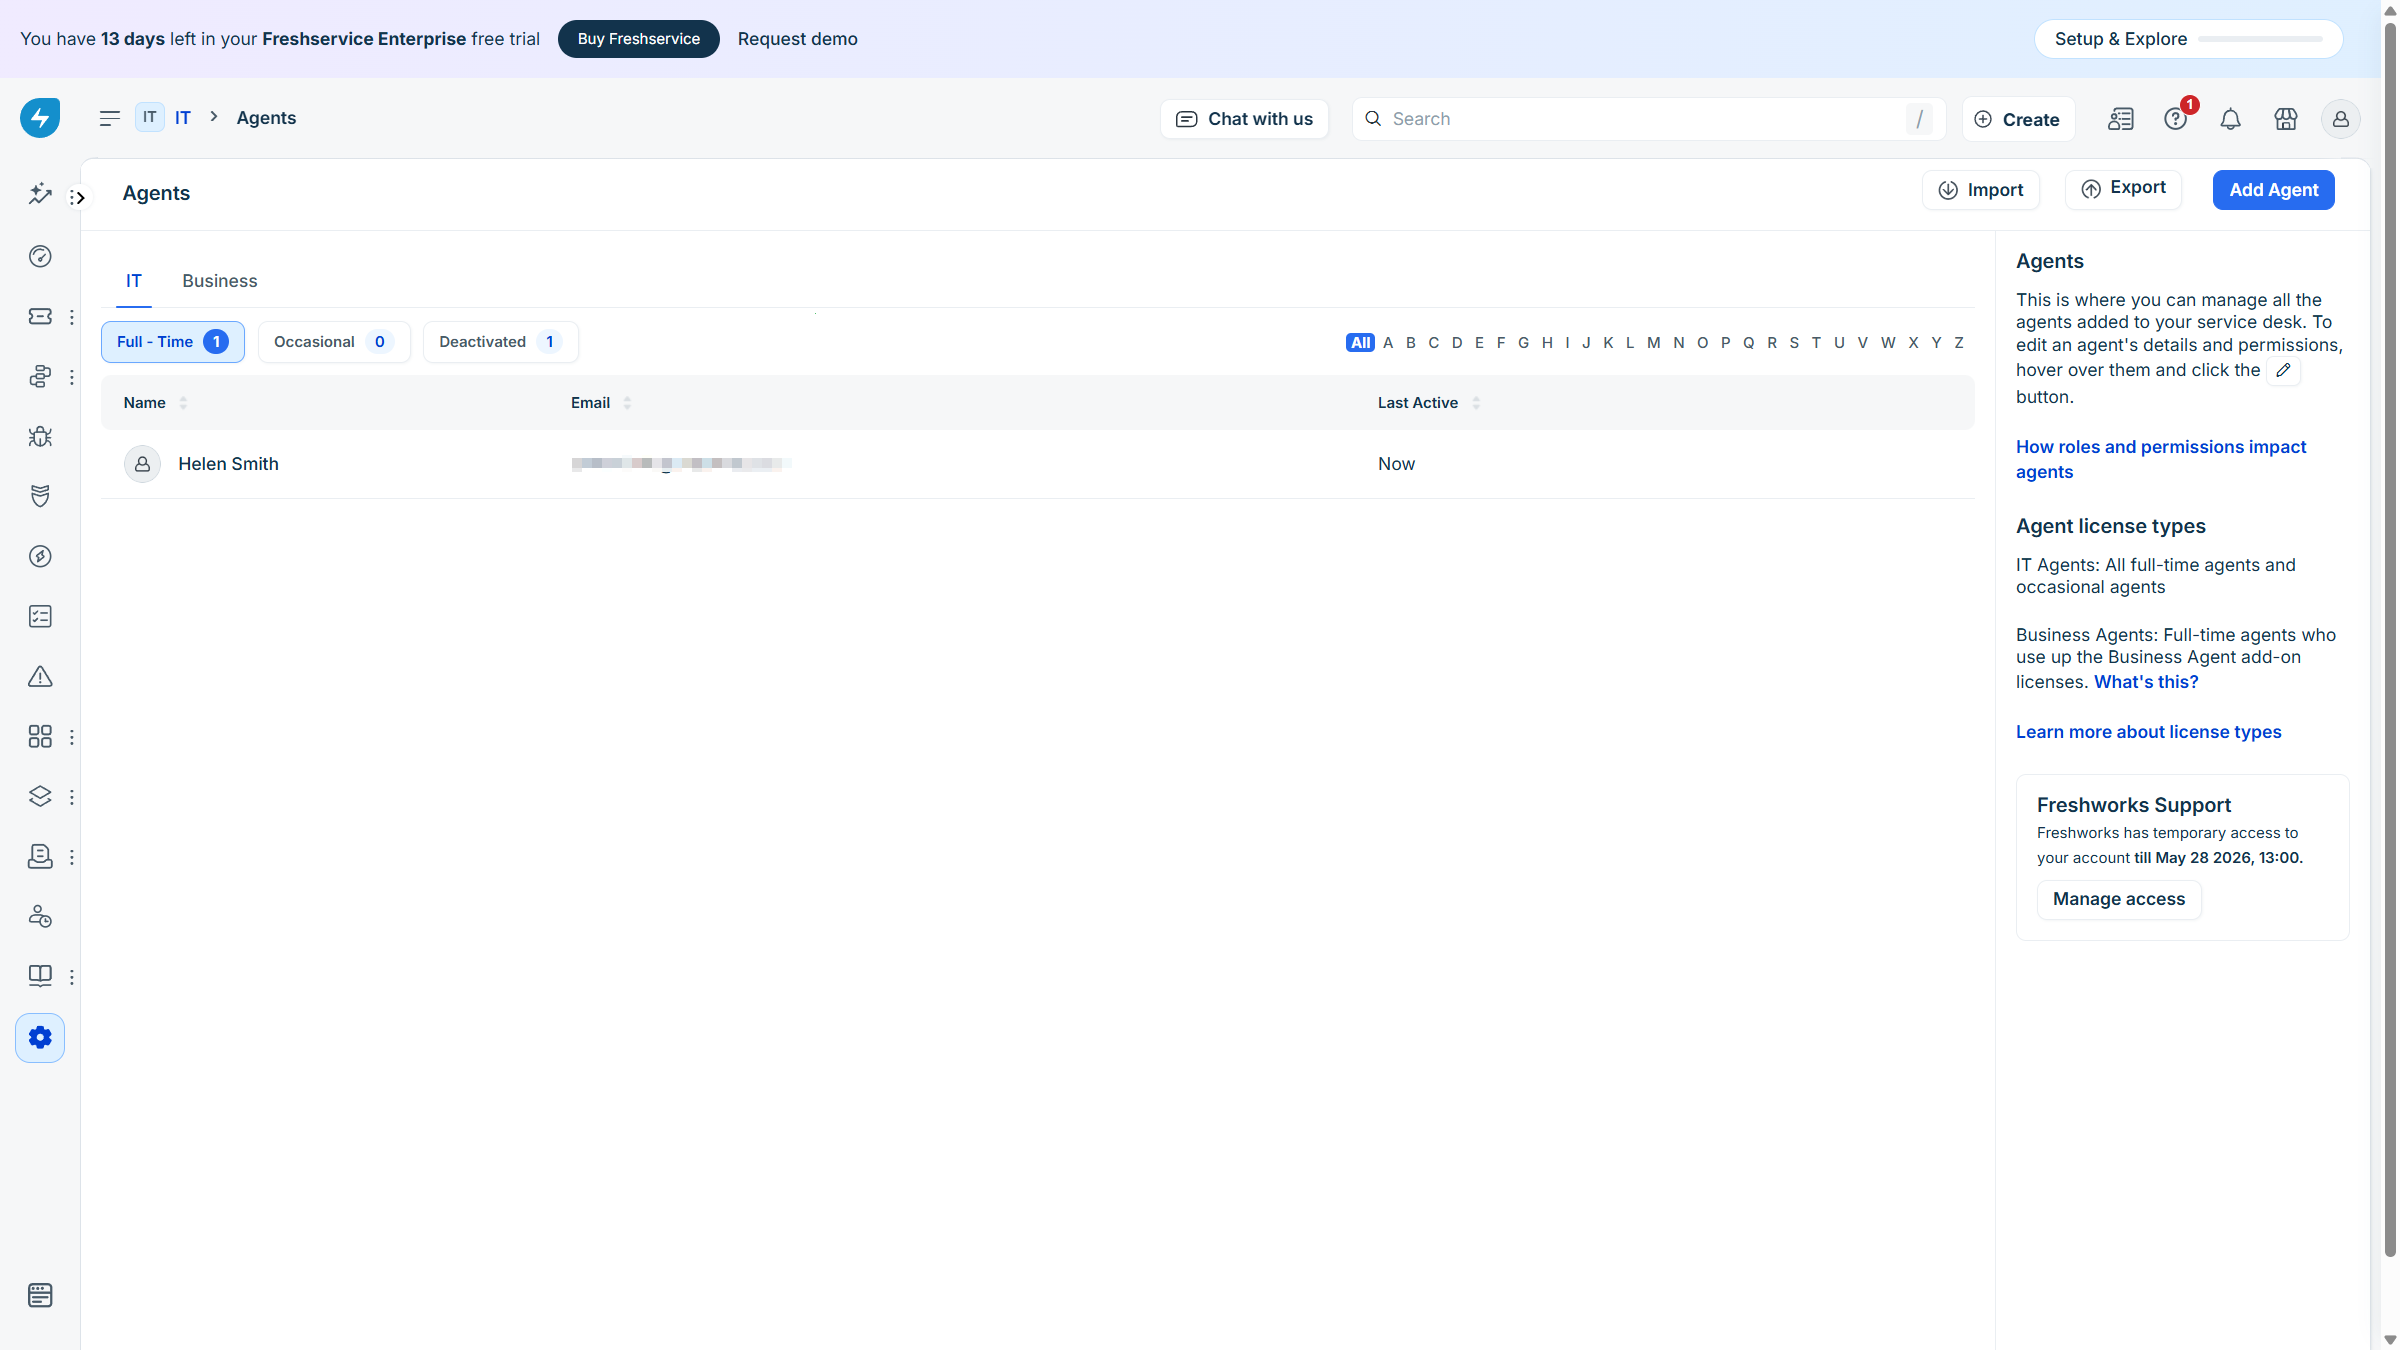Open the Assets layers sidebar icon
Image resolution: width=2400 pixels, height=1350 pixels.
tap(40, 797)
